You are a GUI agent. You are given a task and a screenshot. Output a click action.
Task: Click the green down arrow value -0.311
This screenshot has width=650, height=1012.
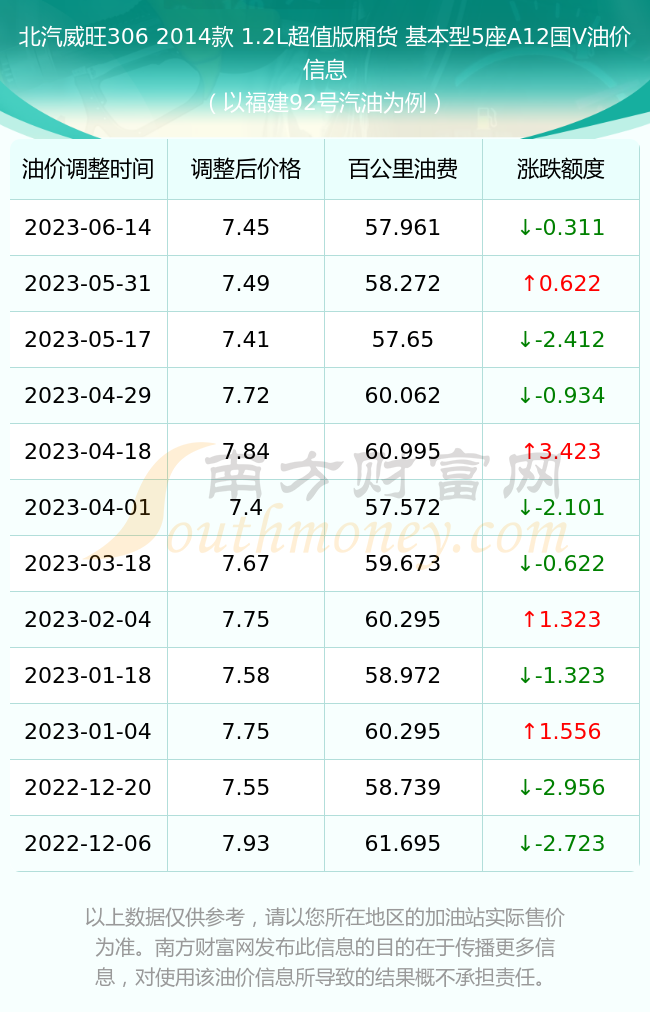[561, 227]
